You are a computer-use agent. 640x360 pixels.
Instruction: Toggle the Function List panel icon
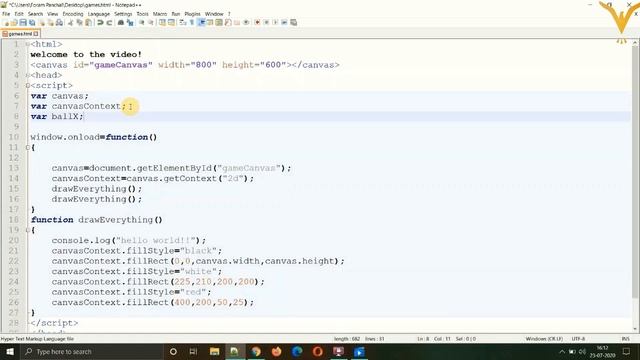pos(228,23)
